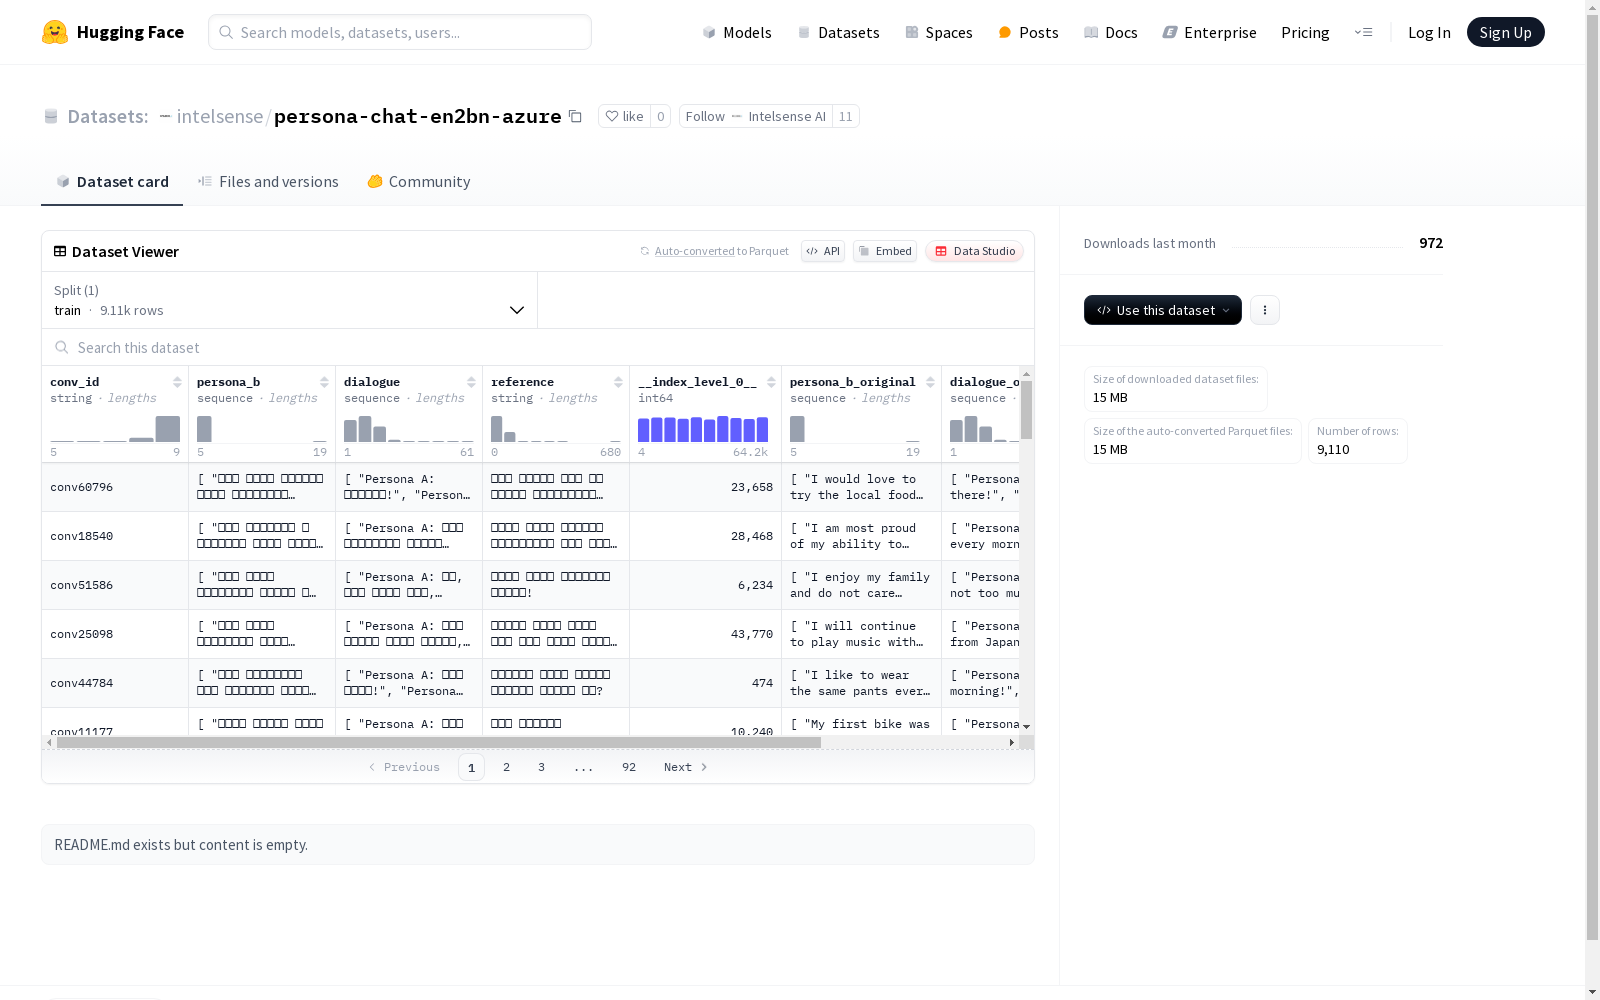Image resolution: width=1600 pixels, height=1000 pixels.
Task: Click the Datasets breadcrumb icon
Action: tap(51, 116)
